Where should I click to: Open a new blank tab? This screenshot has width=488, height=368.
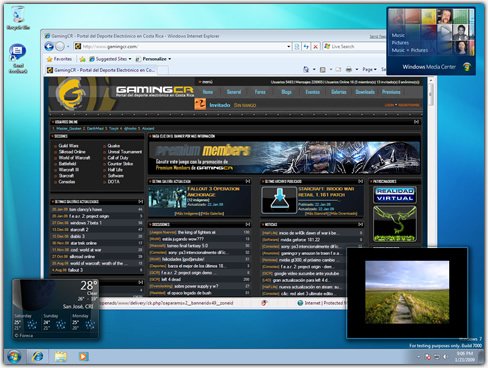coord(163,70)
